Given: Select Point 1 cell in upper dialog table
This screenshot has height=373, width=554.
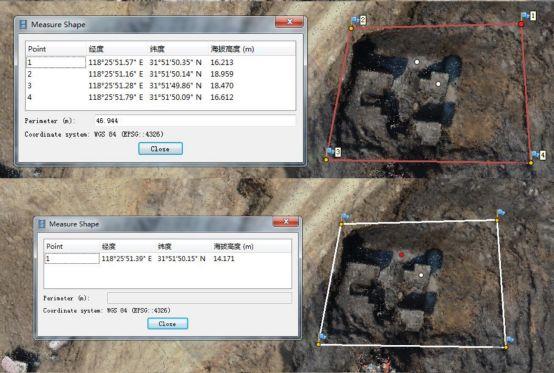Looking at the screenshot, I should point(56,63).
